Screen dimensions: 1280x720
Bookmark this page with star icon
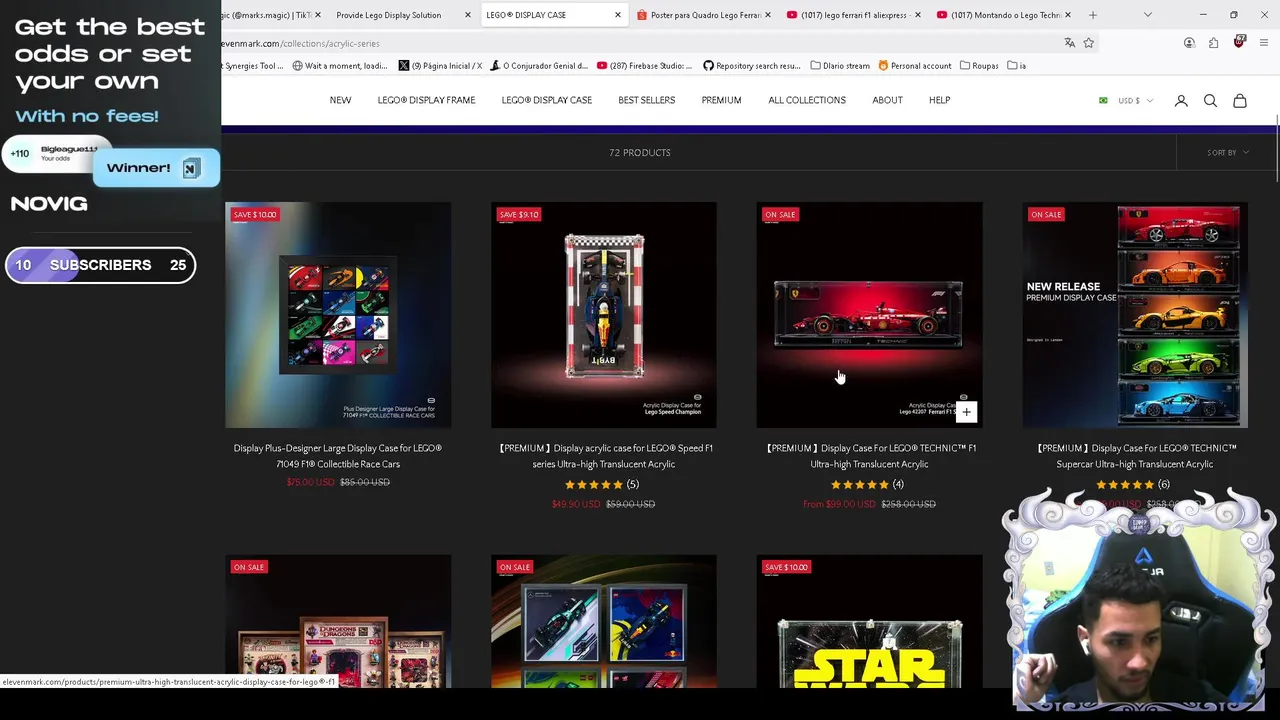coord(1089,43)
